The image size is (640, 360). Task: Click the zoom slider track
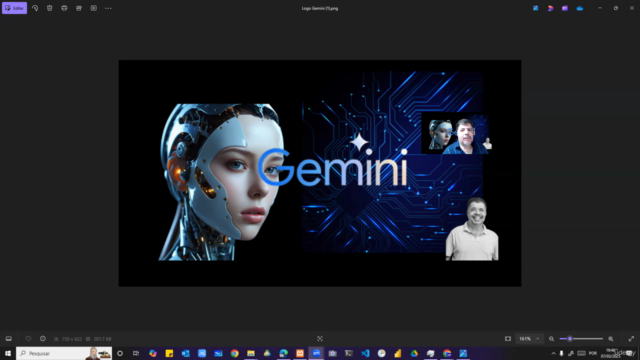coord(581,339)
